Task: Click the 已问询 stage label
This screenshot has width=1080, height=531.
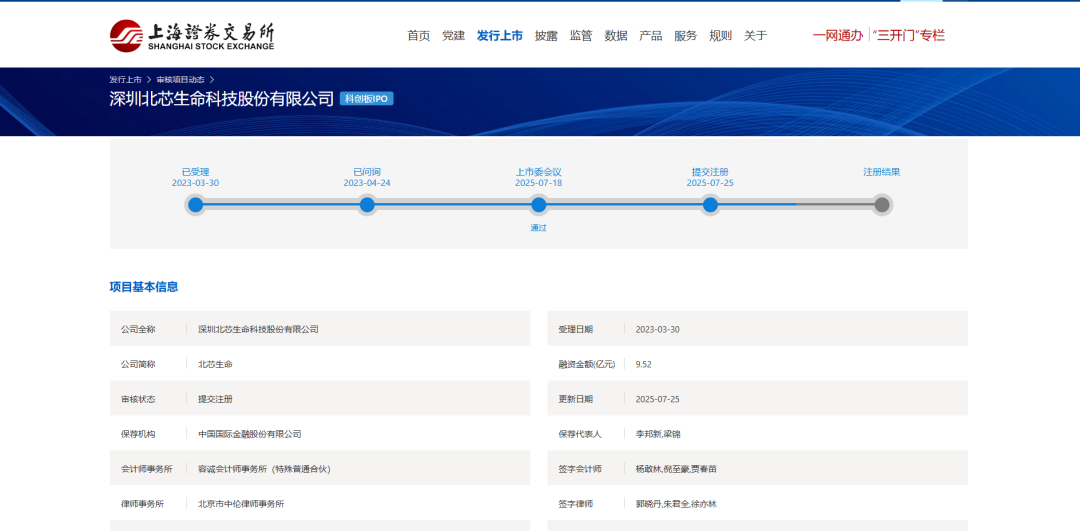Action: coord(367,172)
